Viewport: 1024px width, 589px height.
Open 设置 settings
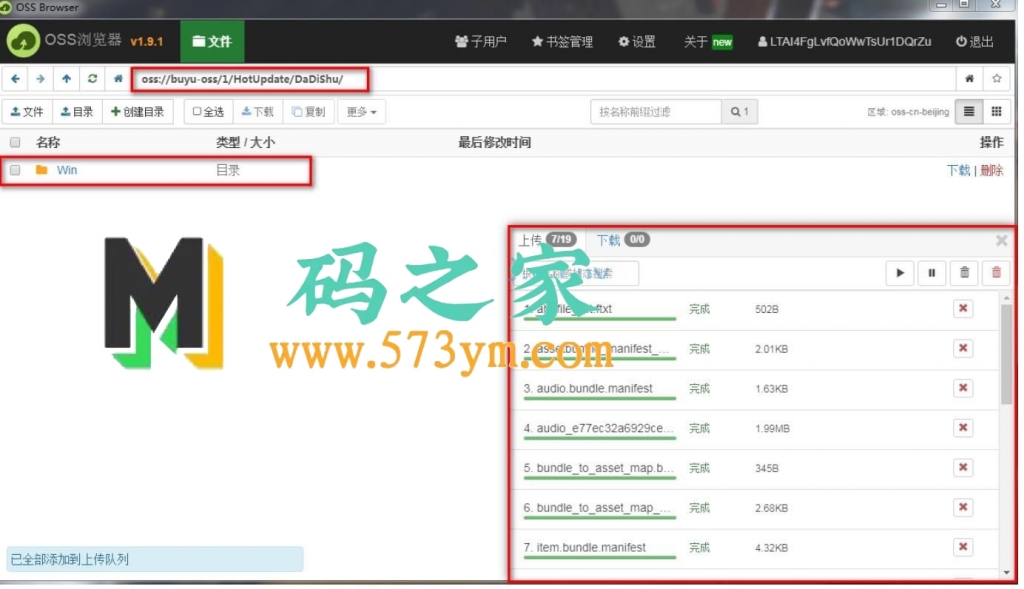[x=637, y=42]
